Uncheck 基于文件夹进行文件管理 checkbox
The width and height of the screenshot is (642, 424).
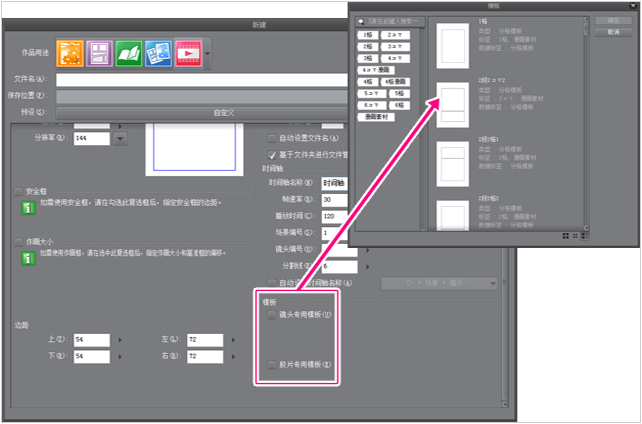272,155
